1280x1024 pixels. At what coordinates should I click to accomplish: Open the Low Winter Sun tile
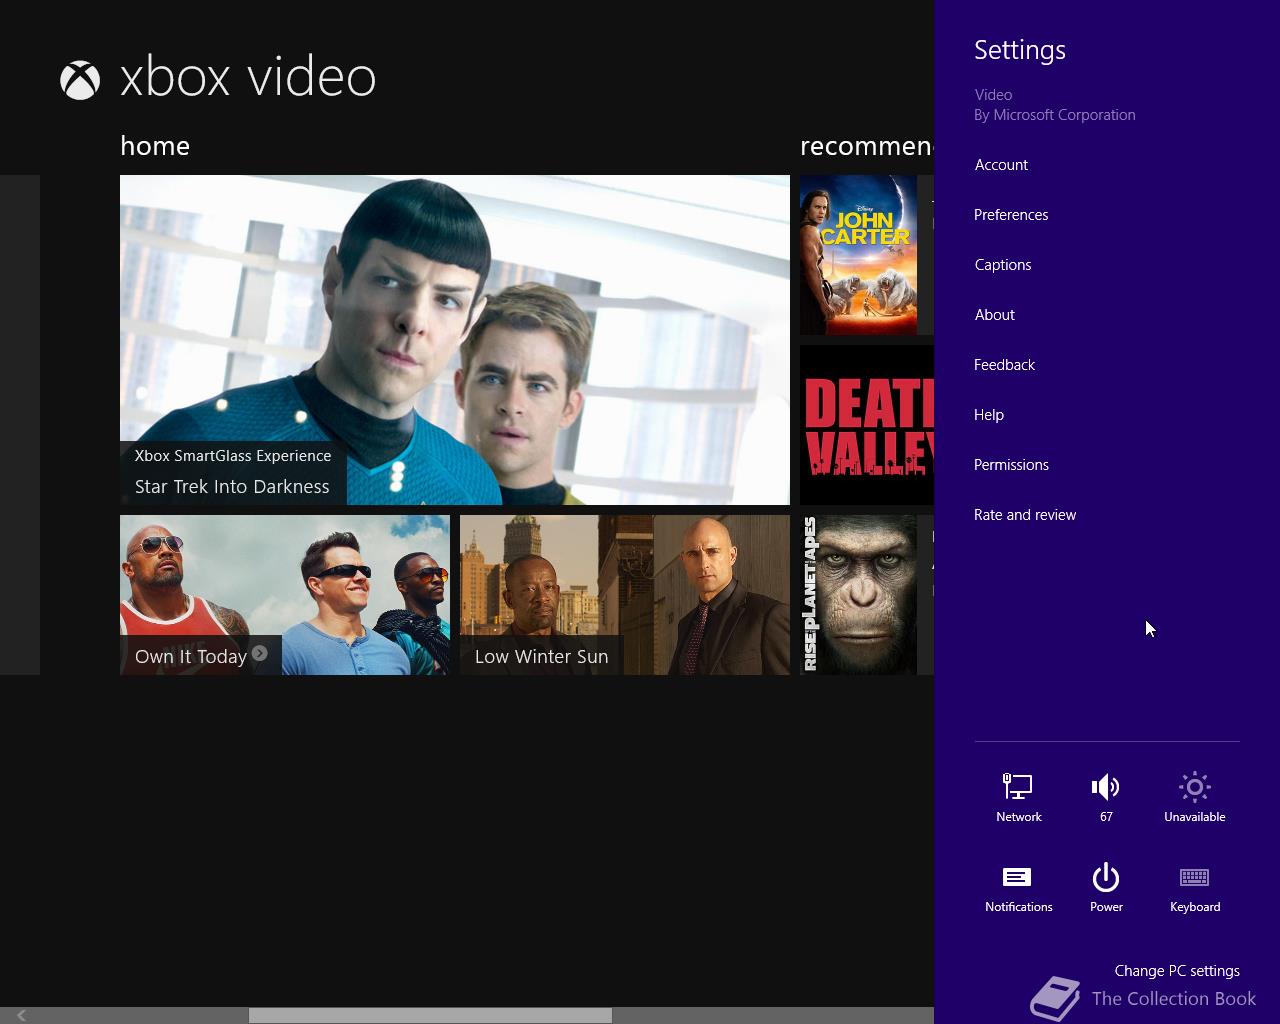coord(625,595)
